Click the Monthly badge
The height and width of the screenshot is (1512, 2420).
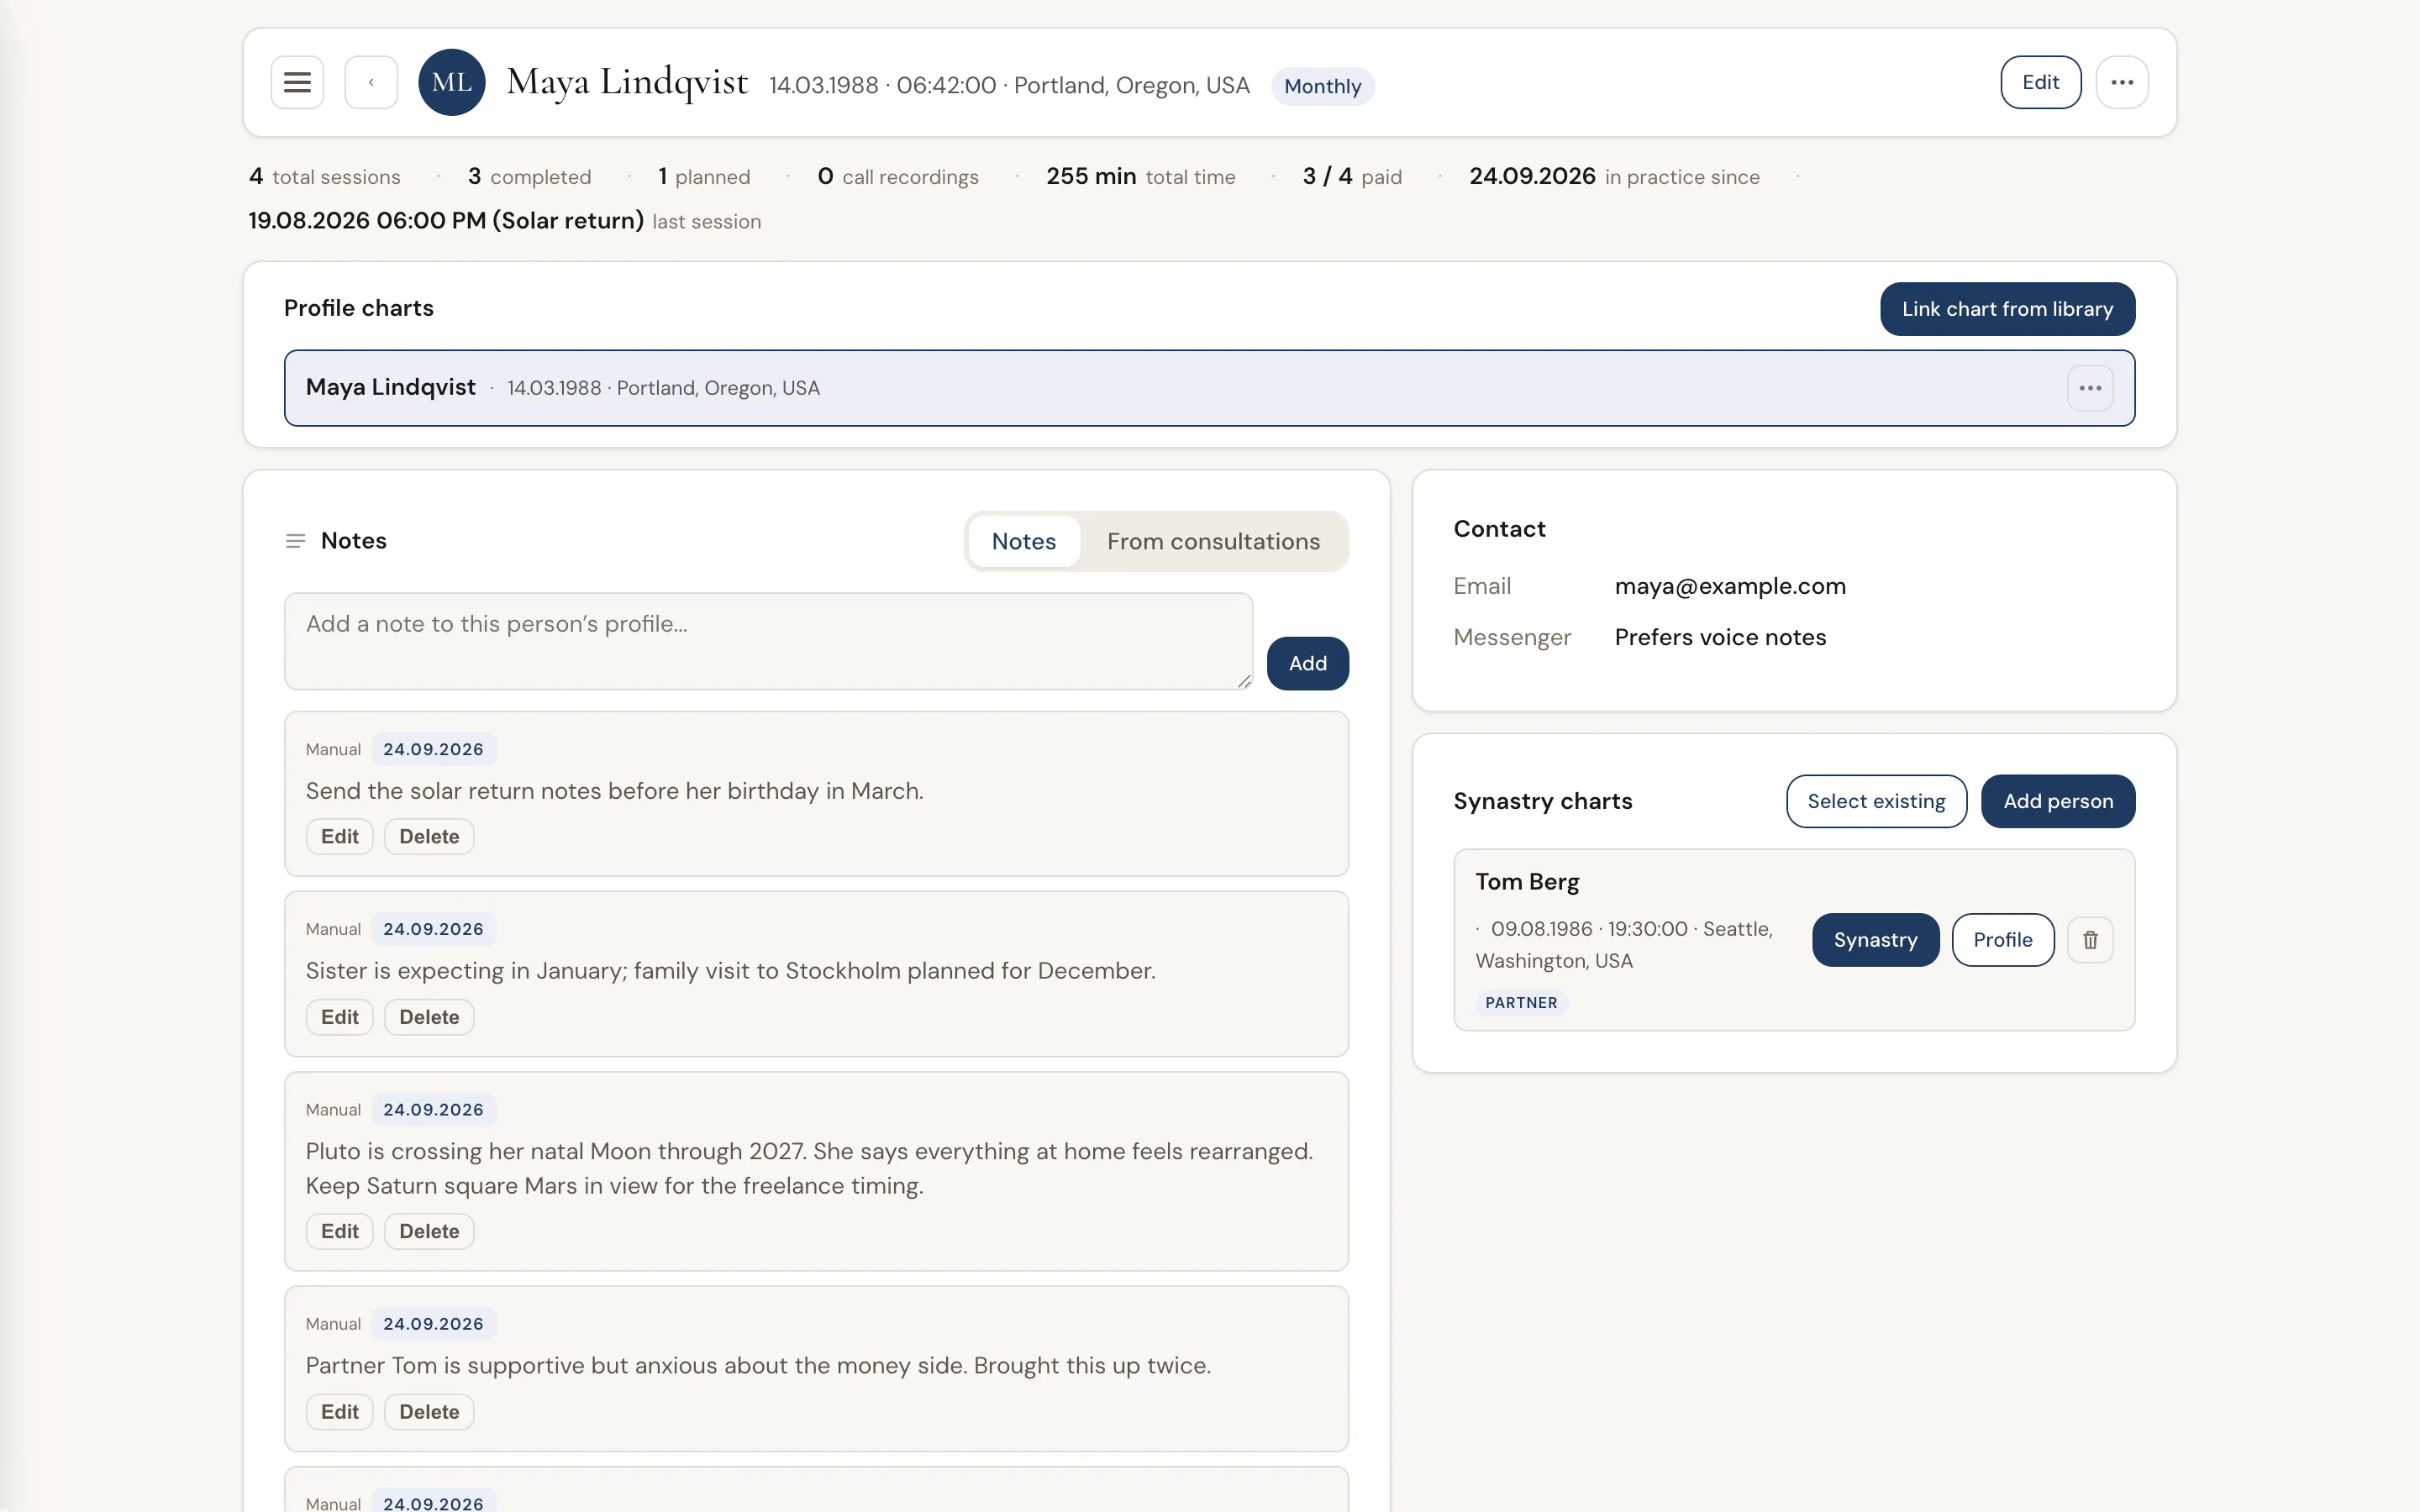click(x=1322, y=86)
